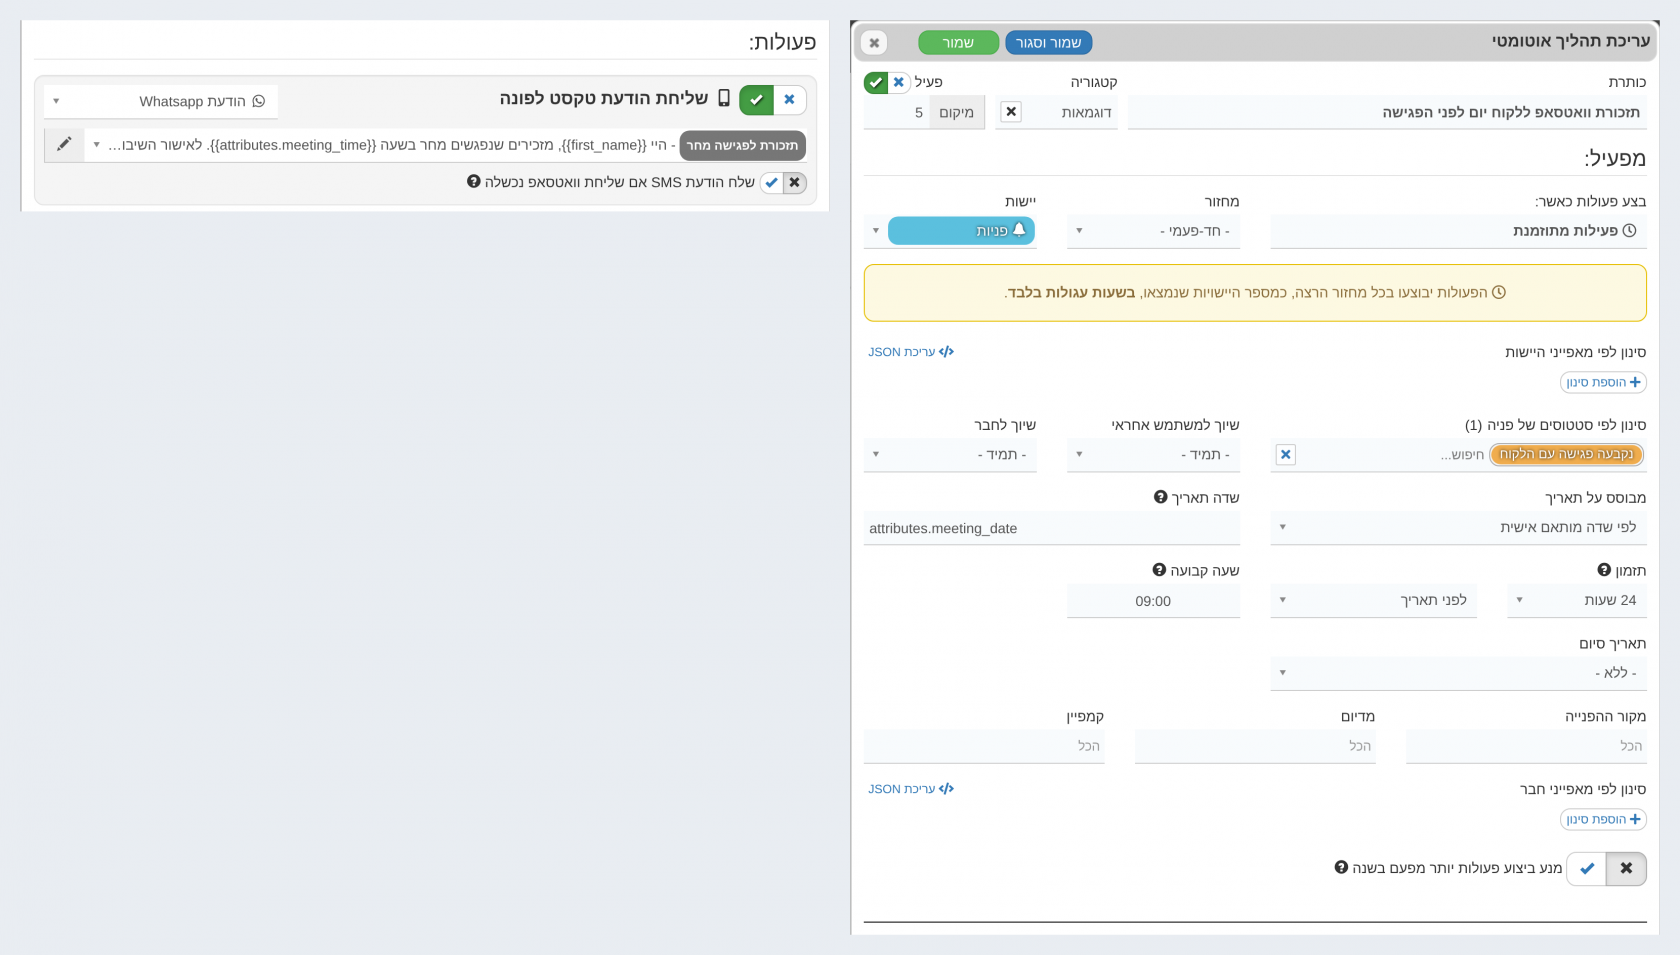Click the 09:00 fixed hour field

[1153, 601]
